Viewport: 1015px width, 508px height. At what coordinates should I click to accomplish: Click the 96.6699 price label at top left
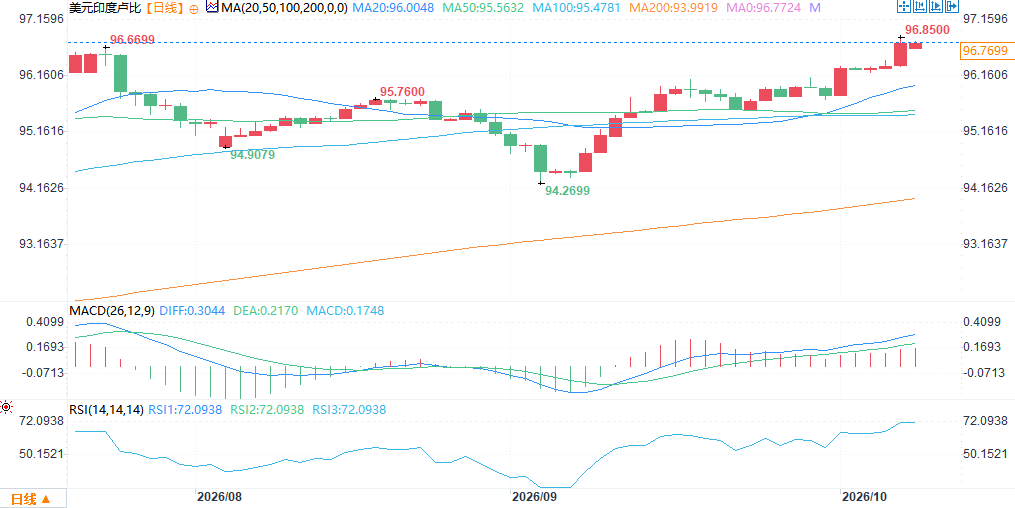[133, 39]
